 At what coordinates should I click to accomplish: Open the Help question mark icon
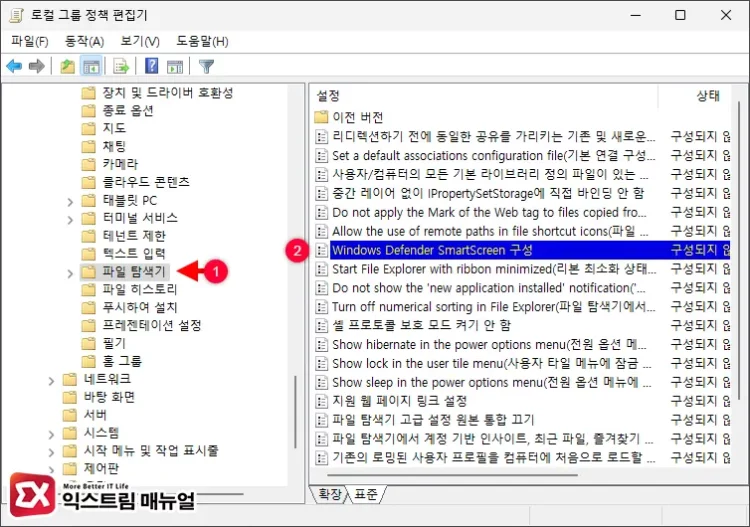pyautogui.click(x=151, y=66)
